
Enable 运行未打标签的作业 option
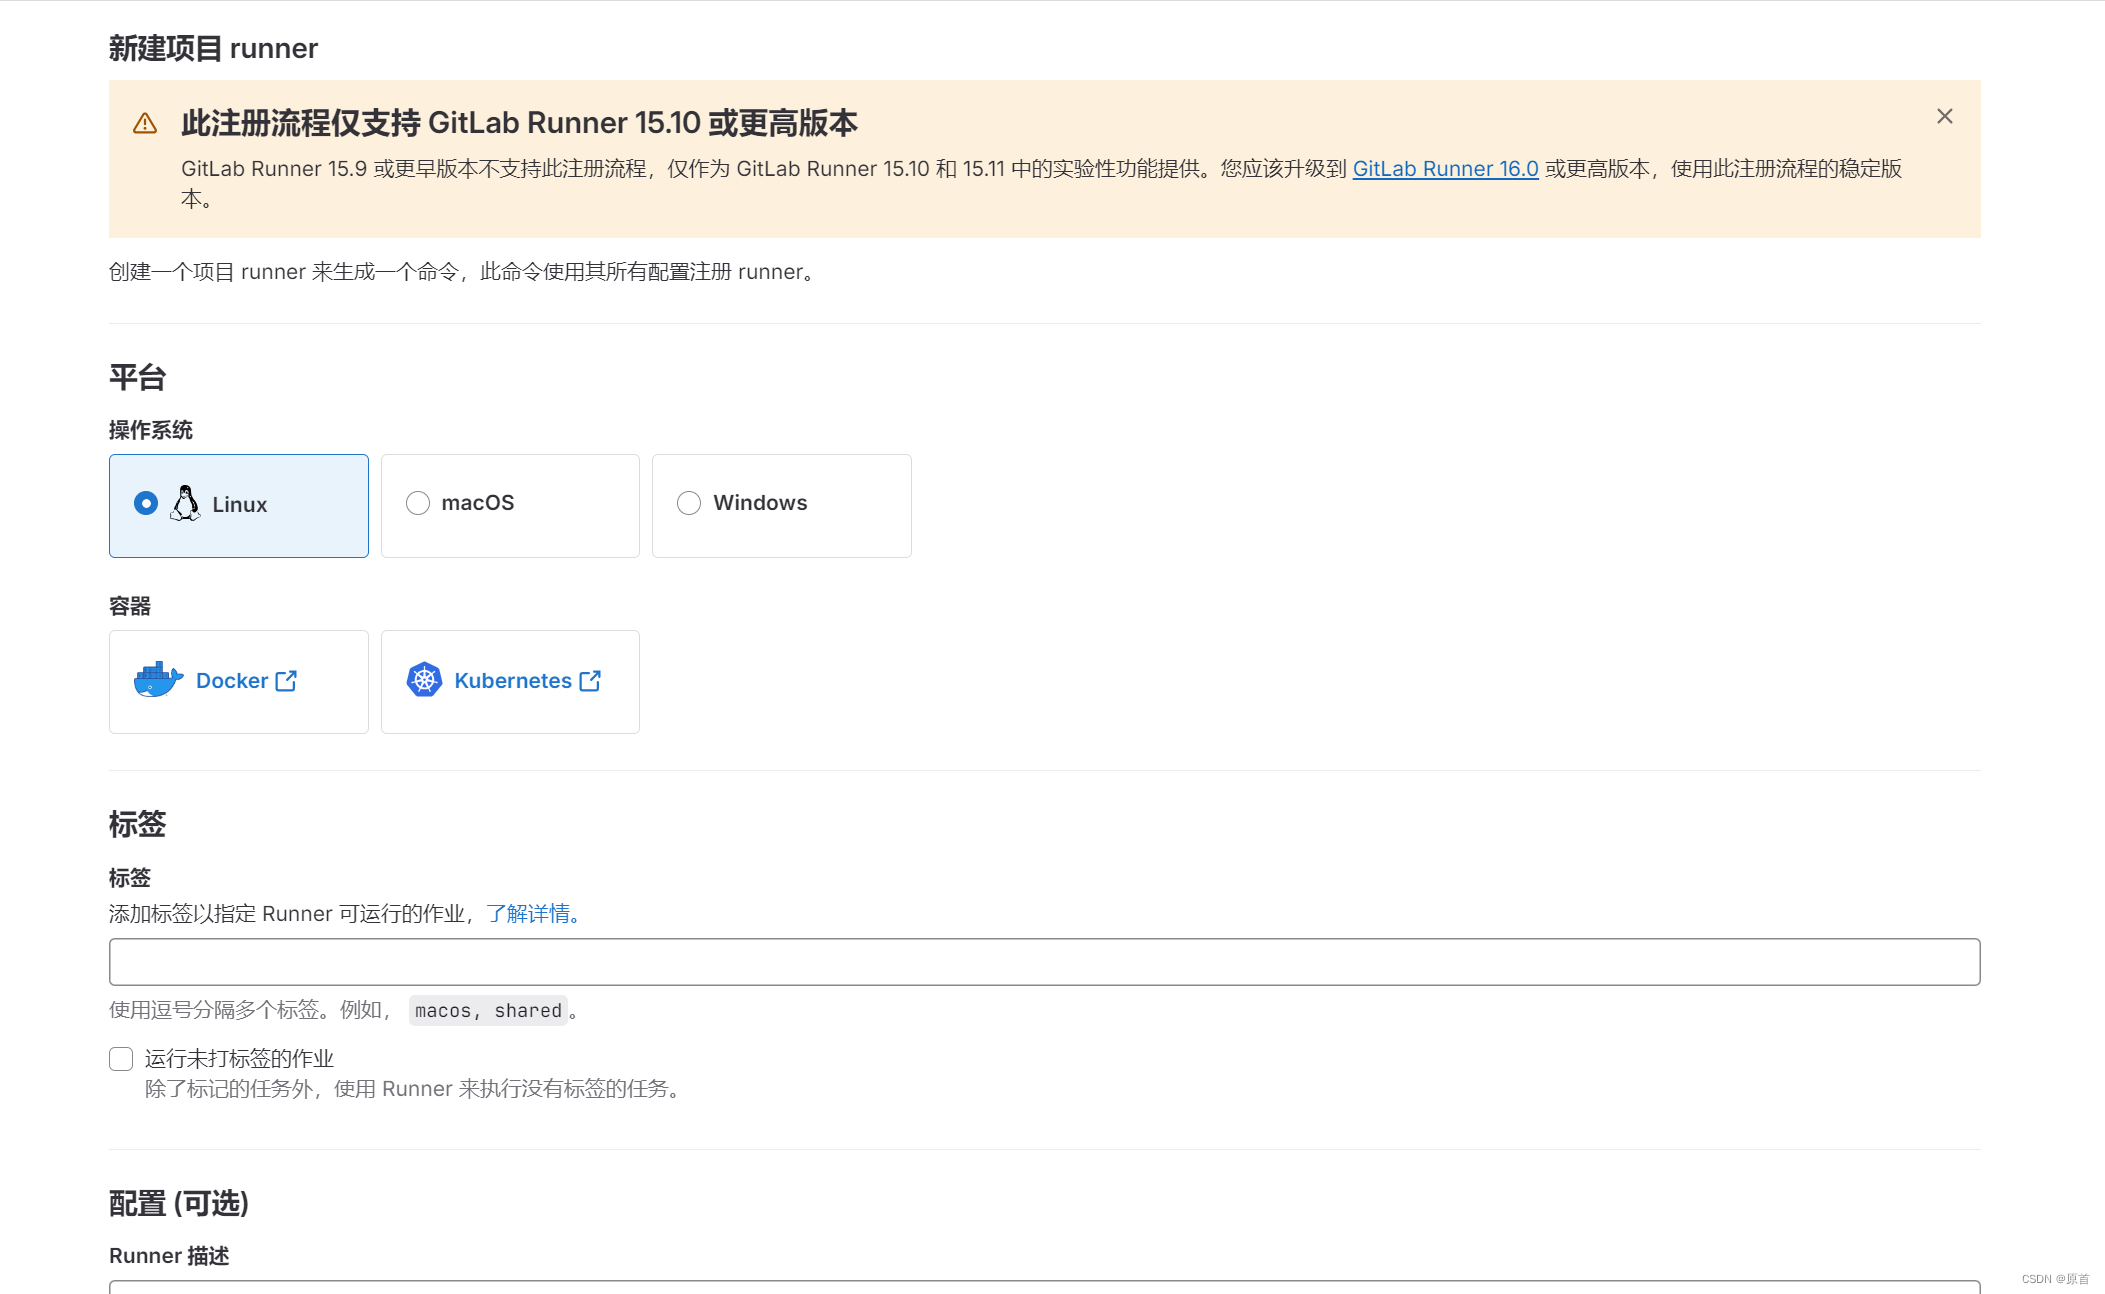(120, 1058)
